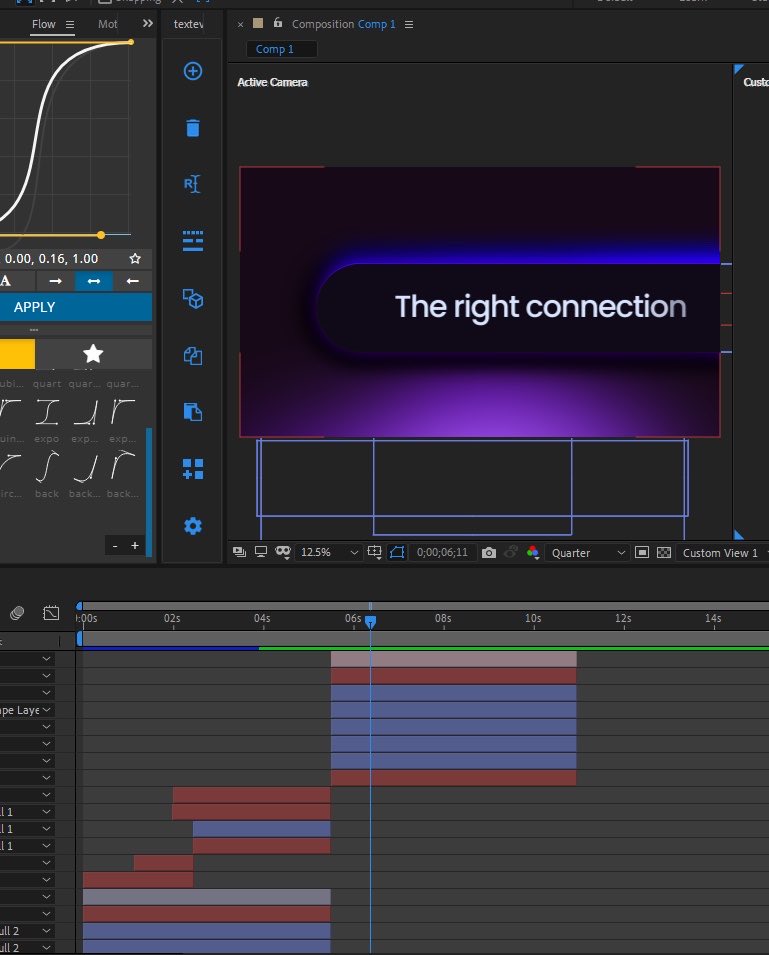Image resolution: width=769 pixels, height=955 pixels.
Task: Select the Composition Comp 1 tab
Action: pyautogui.click(x=343, y=24)
